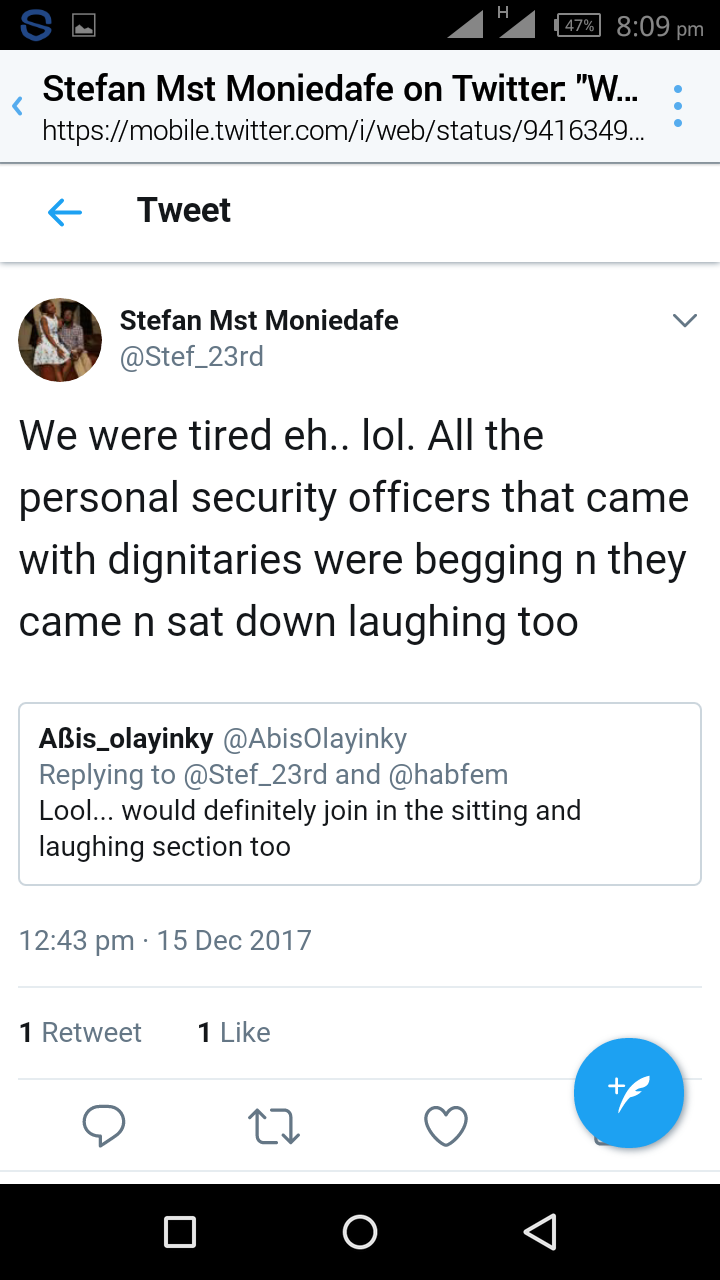The width and height of the screenshot is (720, 1280).
Task: View the 1 Like list
Action: point(234,1032)
